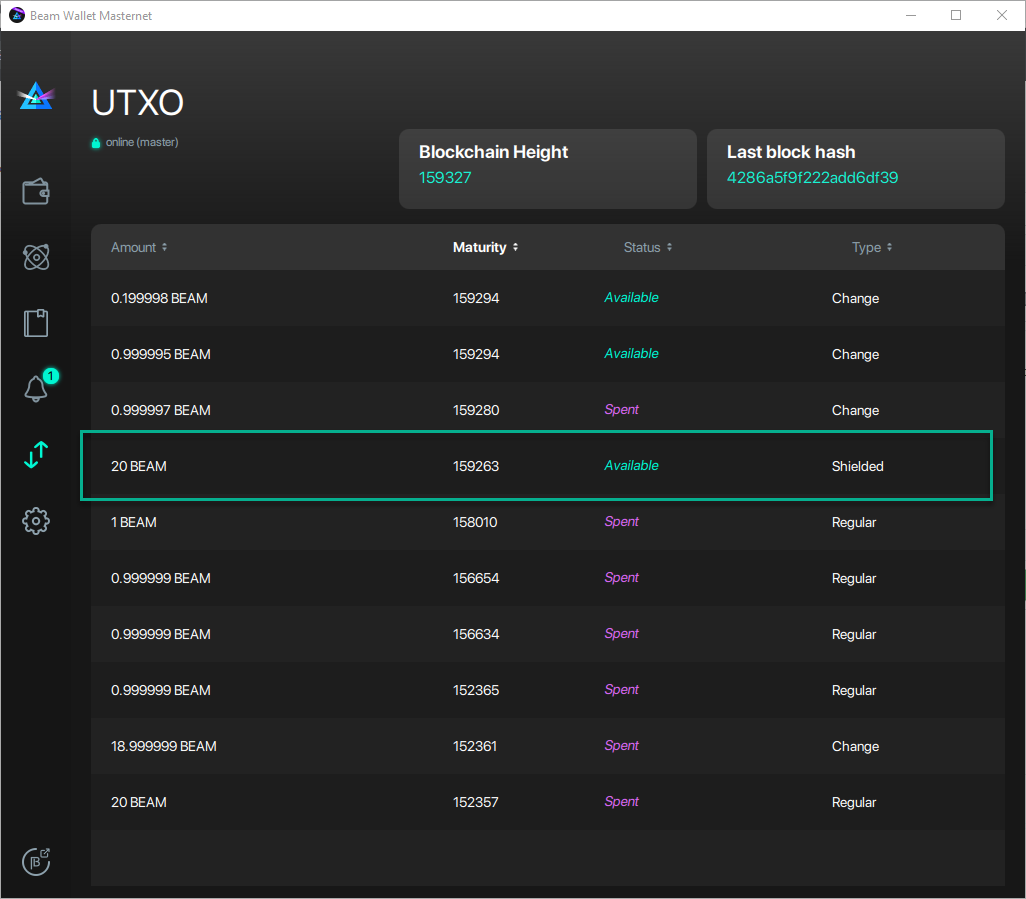
Task: Select the UTXO arrows icon in sidebar
Action: coord(36,455)
